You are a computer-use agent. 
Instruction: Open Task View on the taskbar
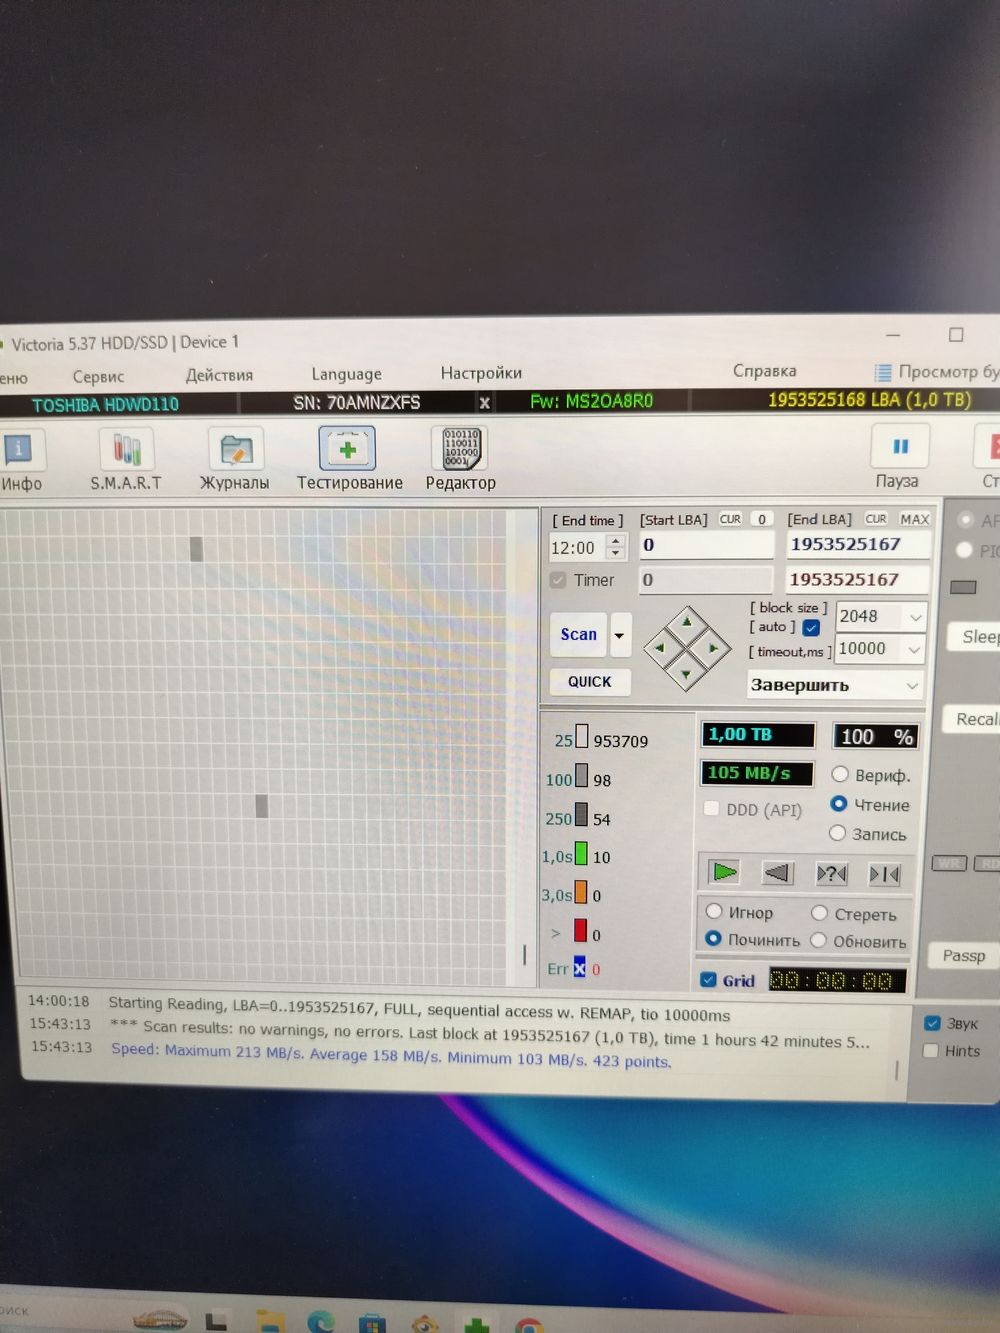(x=216, y=1321)
